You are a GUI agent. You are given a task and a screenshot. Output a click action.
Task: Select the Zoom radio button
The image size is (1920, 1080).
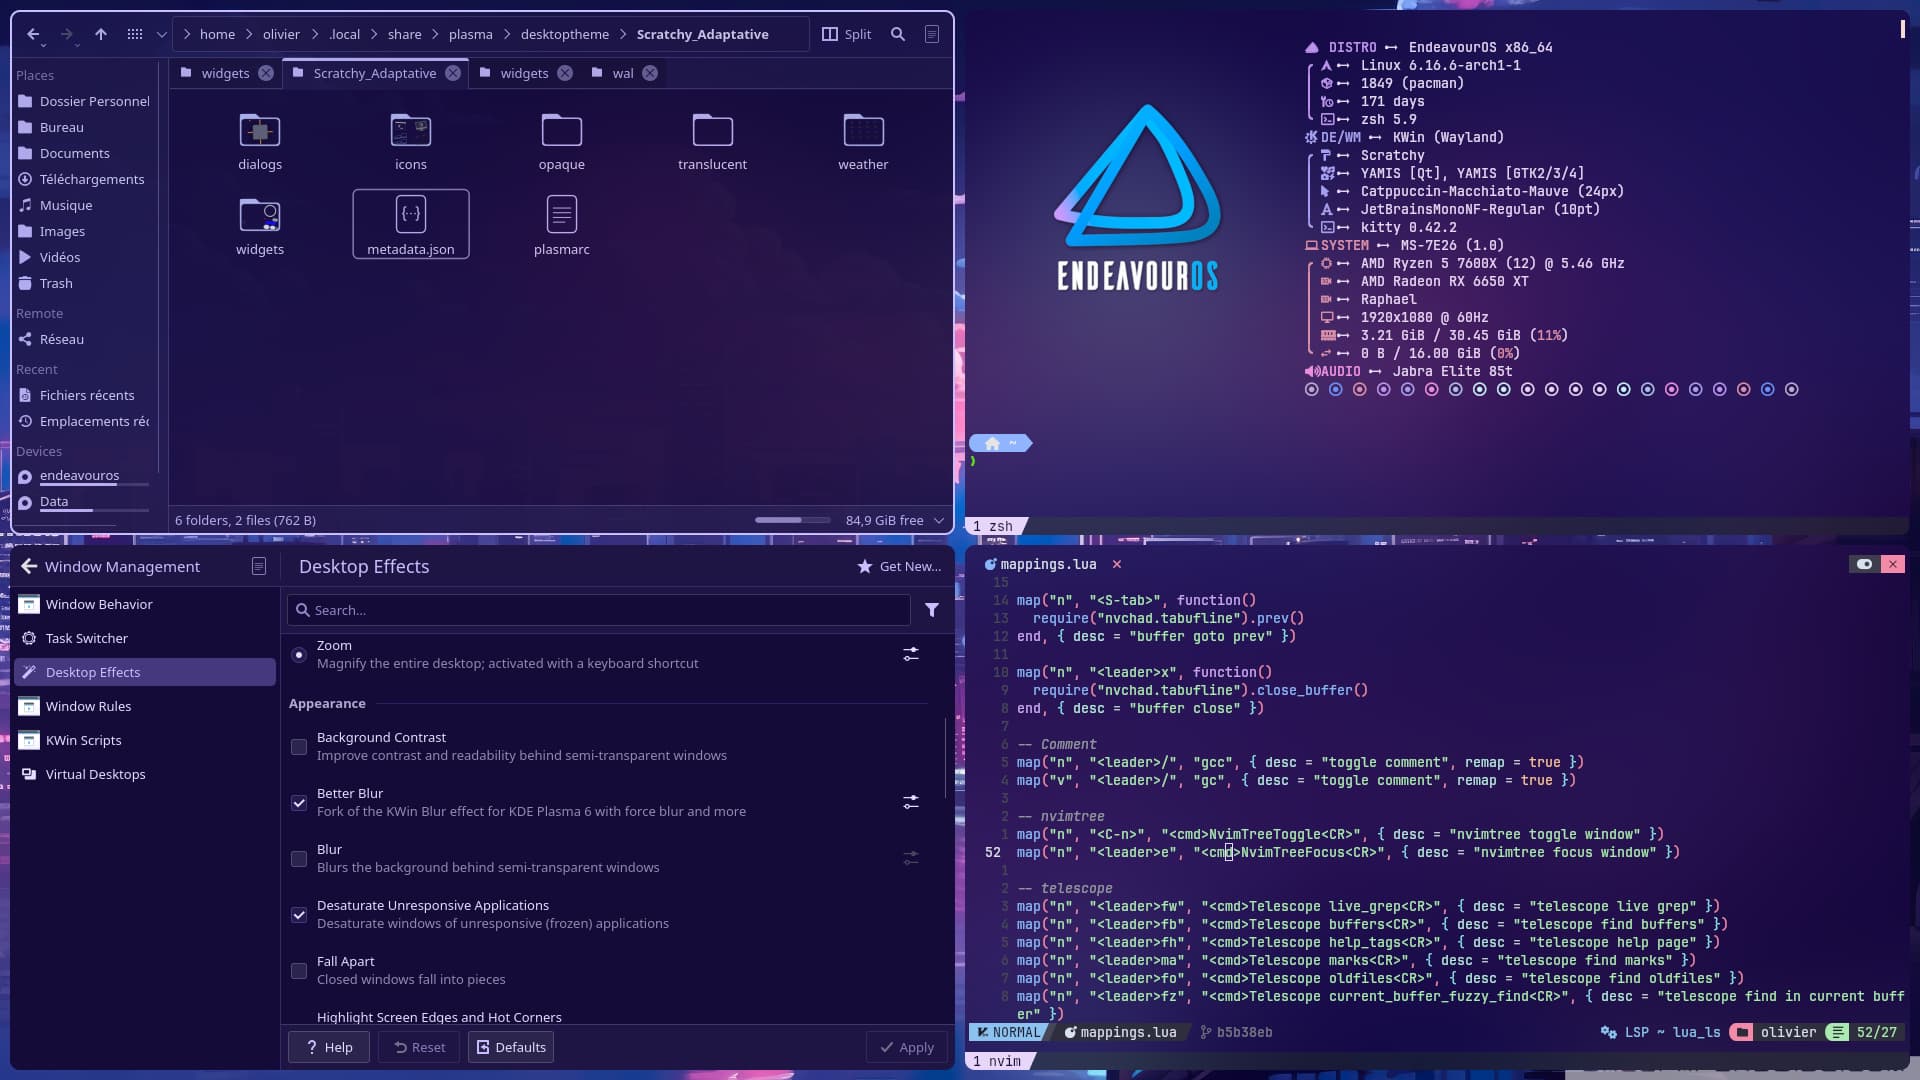pyautogui.click(x=299, y=655)
